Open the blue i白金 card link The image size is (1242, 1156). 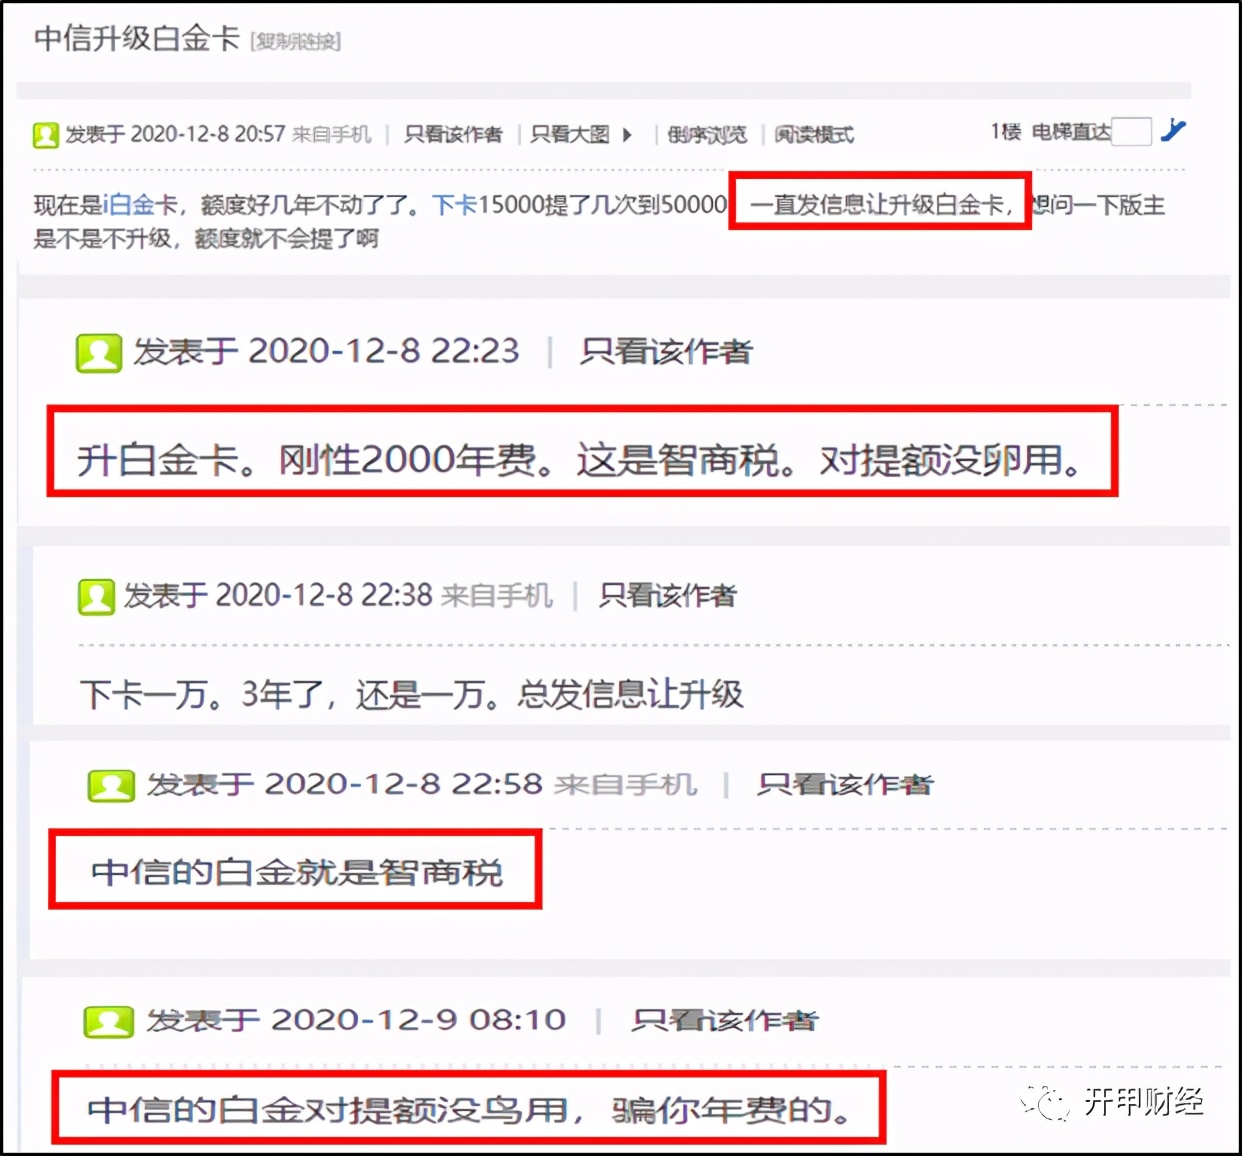point(128,203)
